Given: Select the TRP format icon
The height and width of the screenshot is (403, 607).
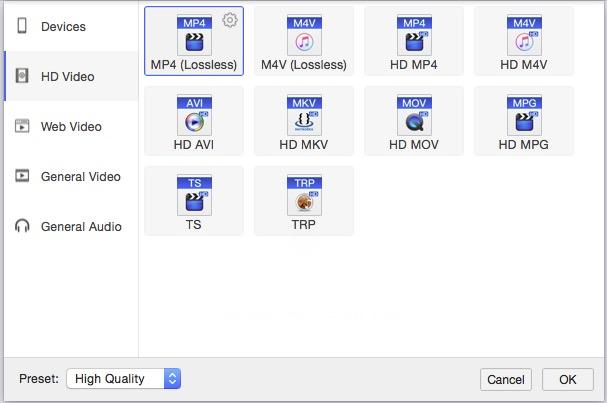Looking at the screenshot, I should (x=304, y=195).
